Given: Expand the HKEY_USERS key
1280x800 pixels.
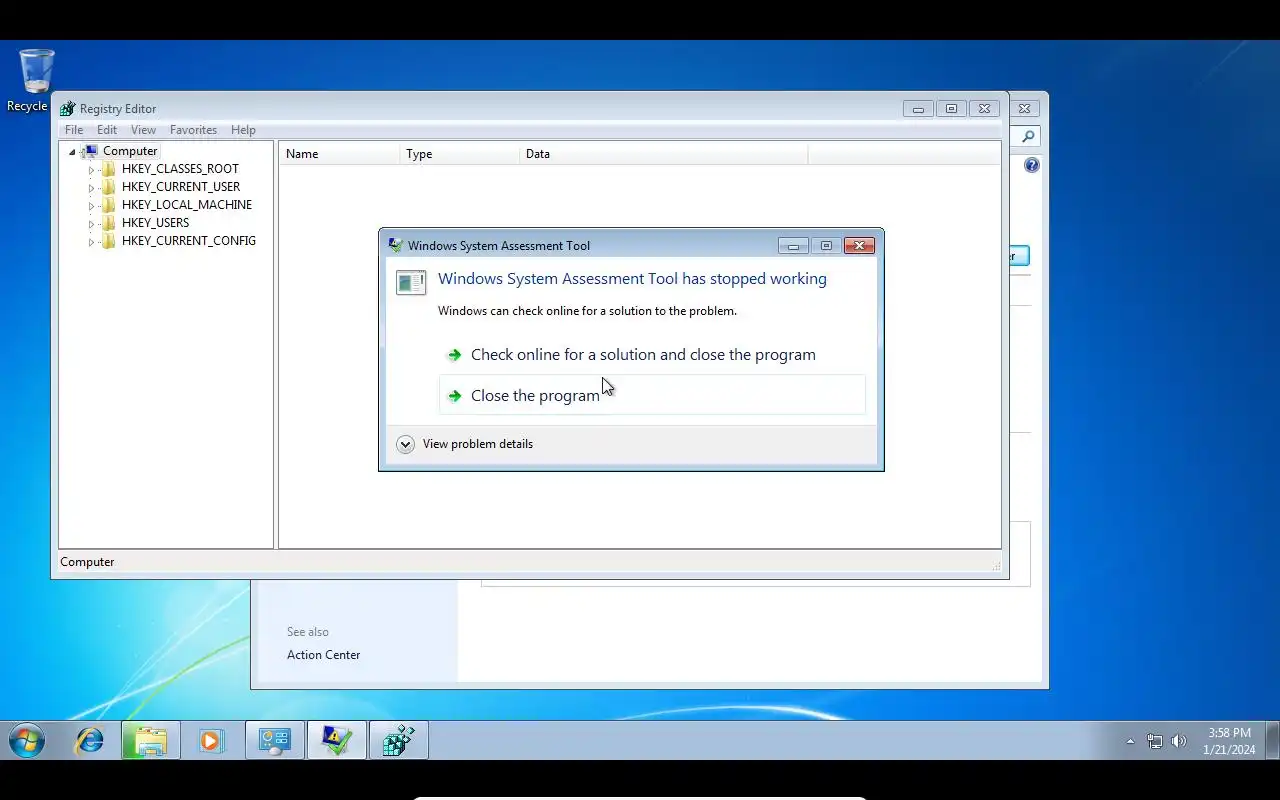Looking at the screenshot, I should (91, 224).
